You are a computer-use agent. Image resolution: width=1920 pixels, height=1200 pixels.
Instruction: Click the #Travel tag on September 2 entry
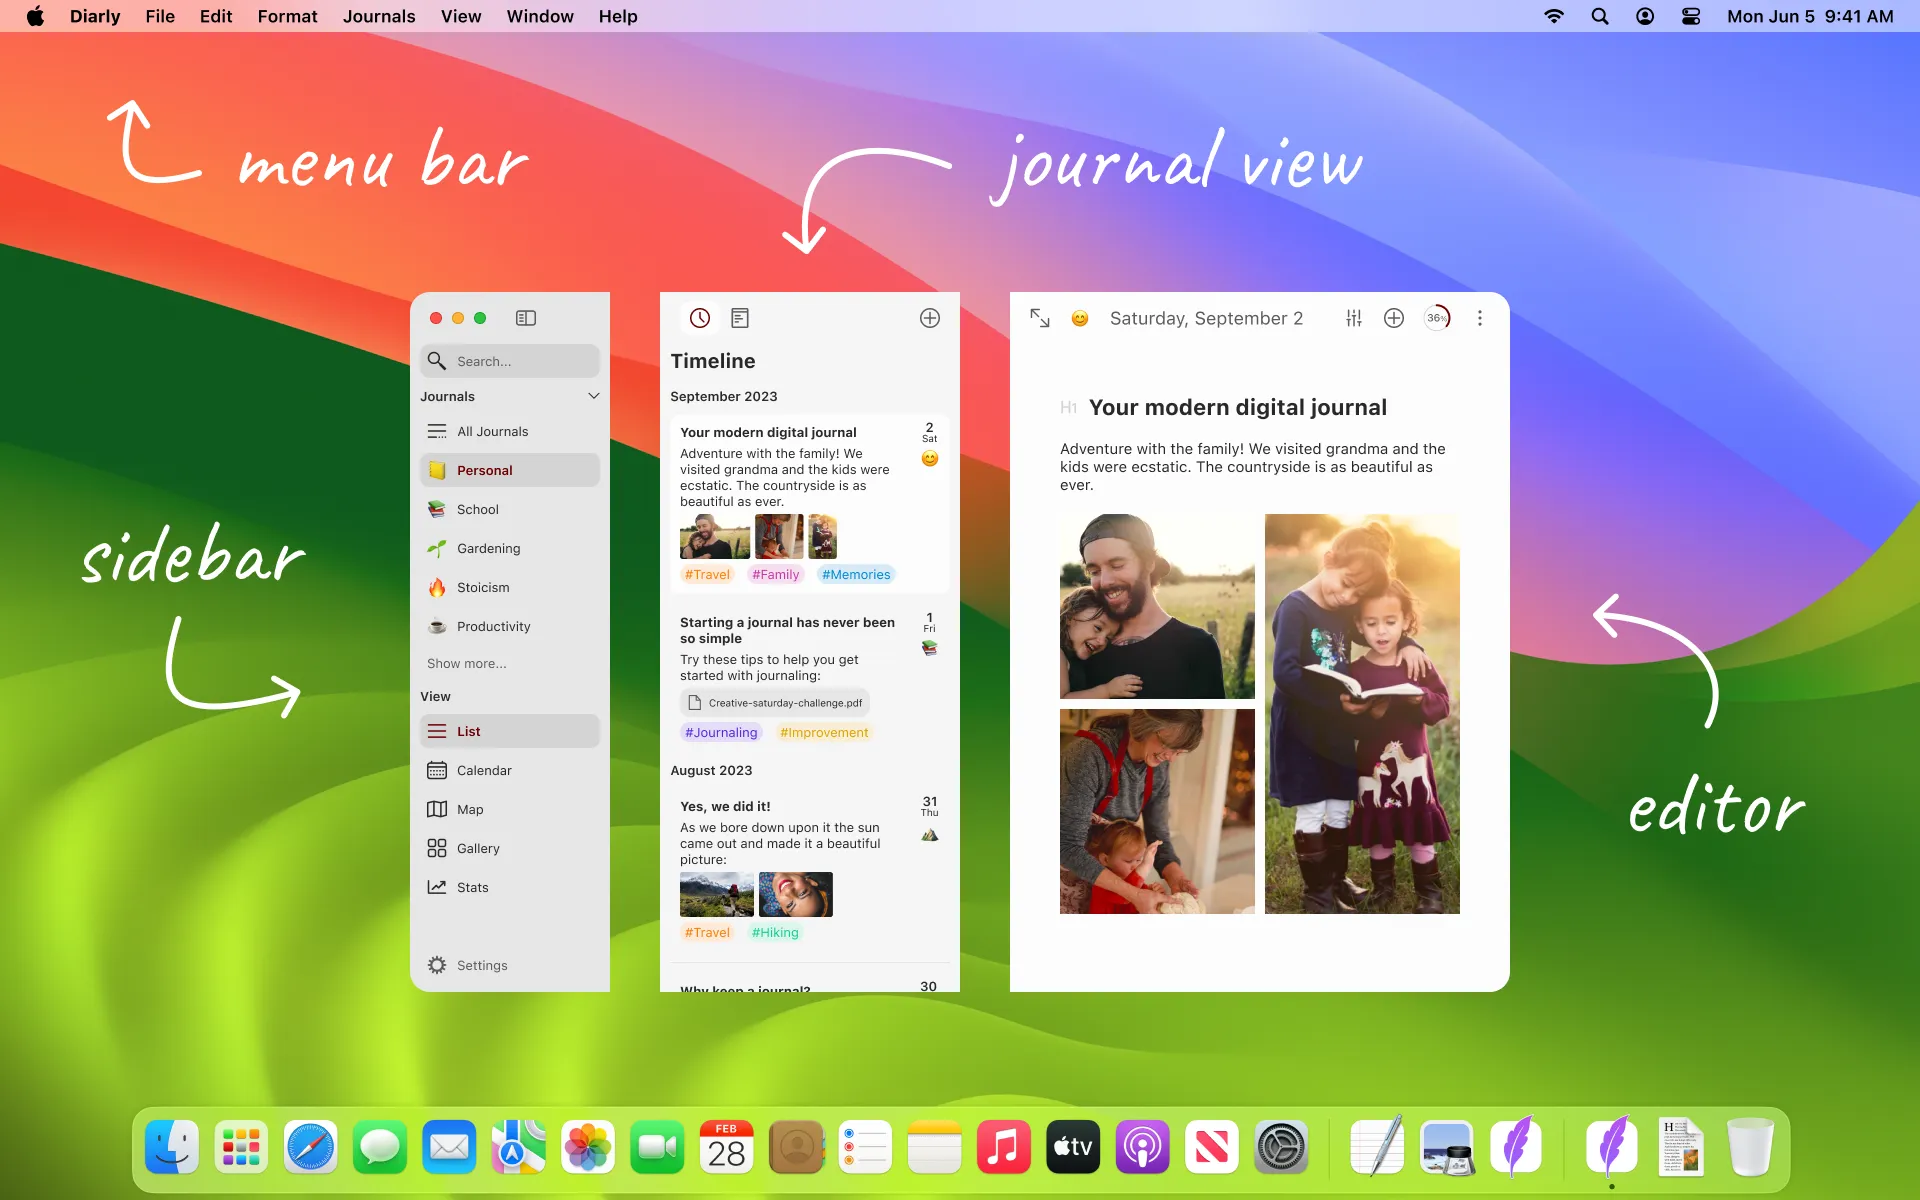click(x=707, y=574)
